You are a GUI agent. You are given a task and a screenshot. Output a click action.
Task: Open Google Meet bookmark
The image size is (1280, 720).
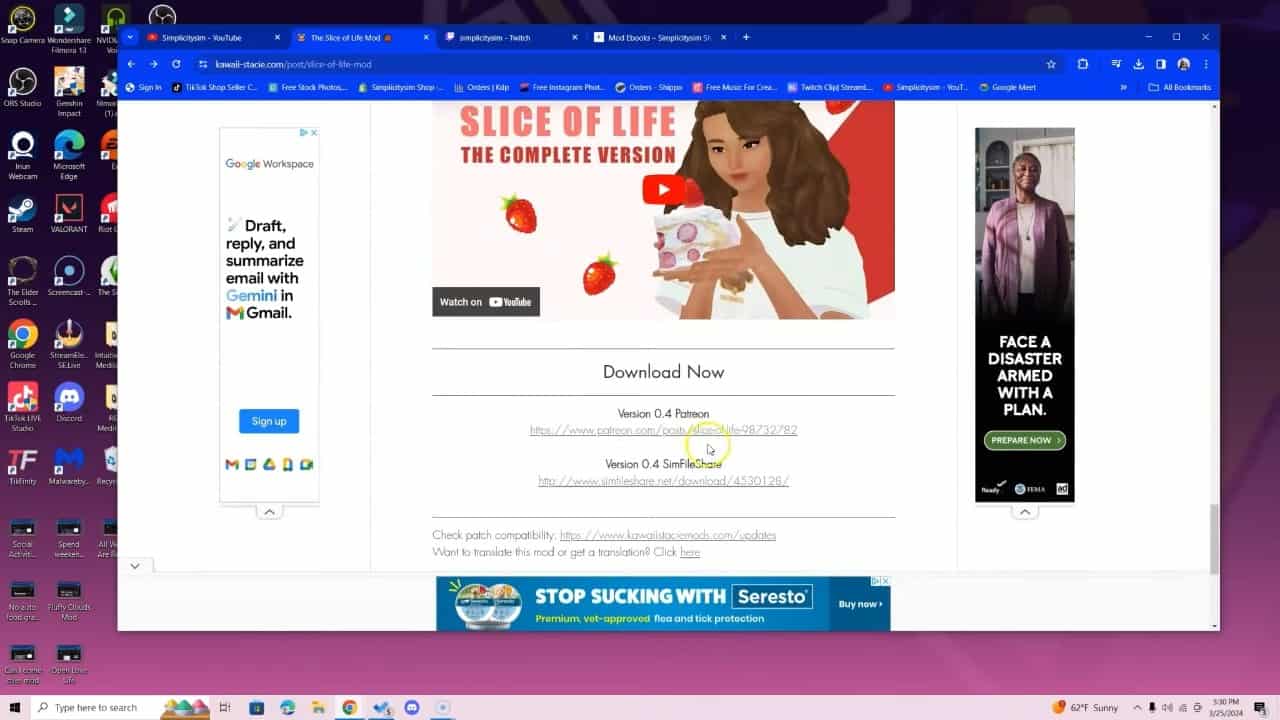tap(1007, 87)
